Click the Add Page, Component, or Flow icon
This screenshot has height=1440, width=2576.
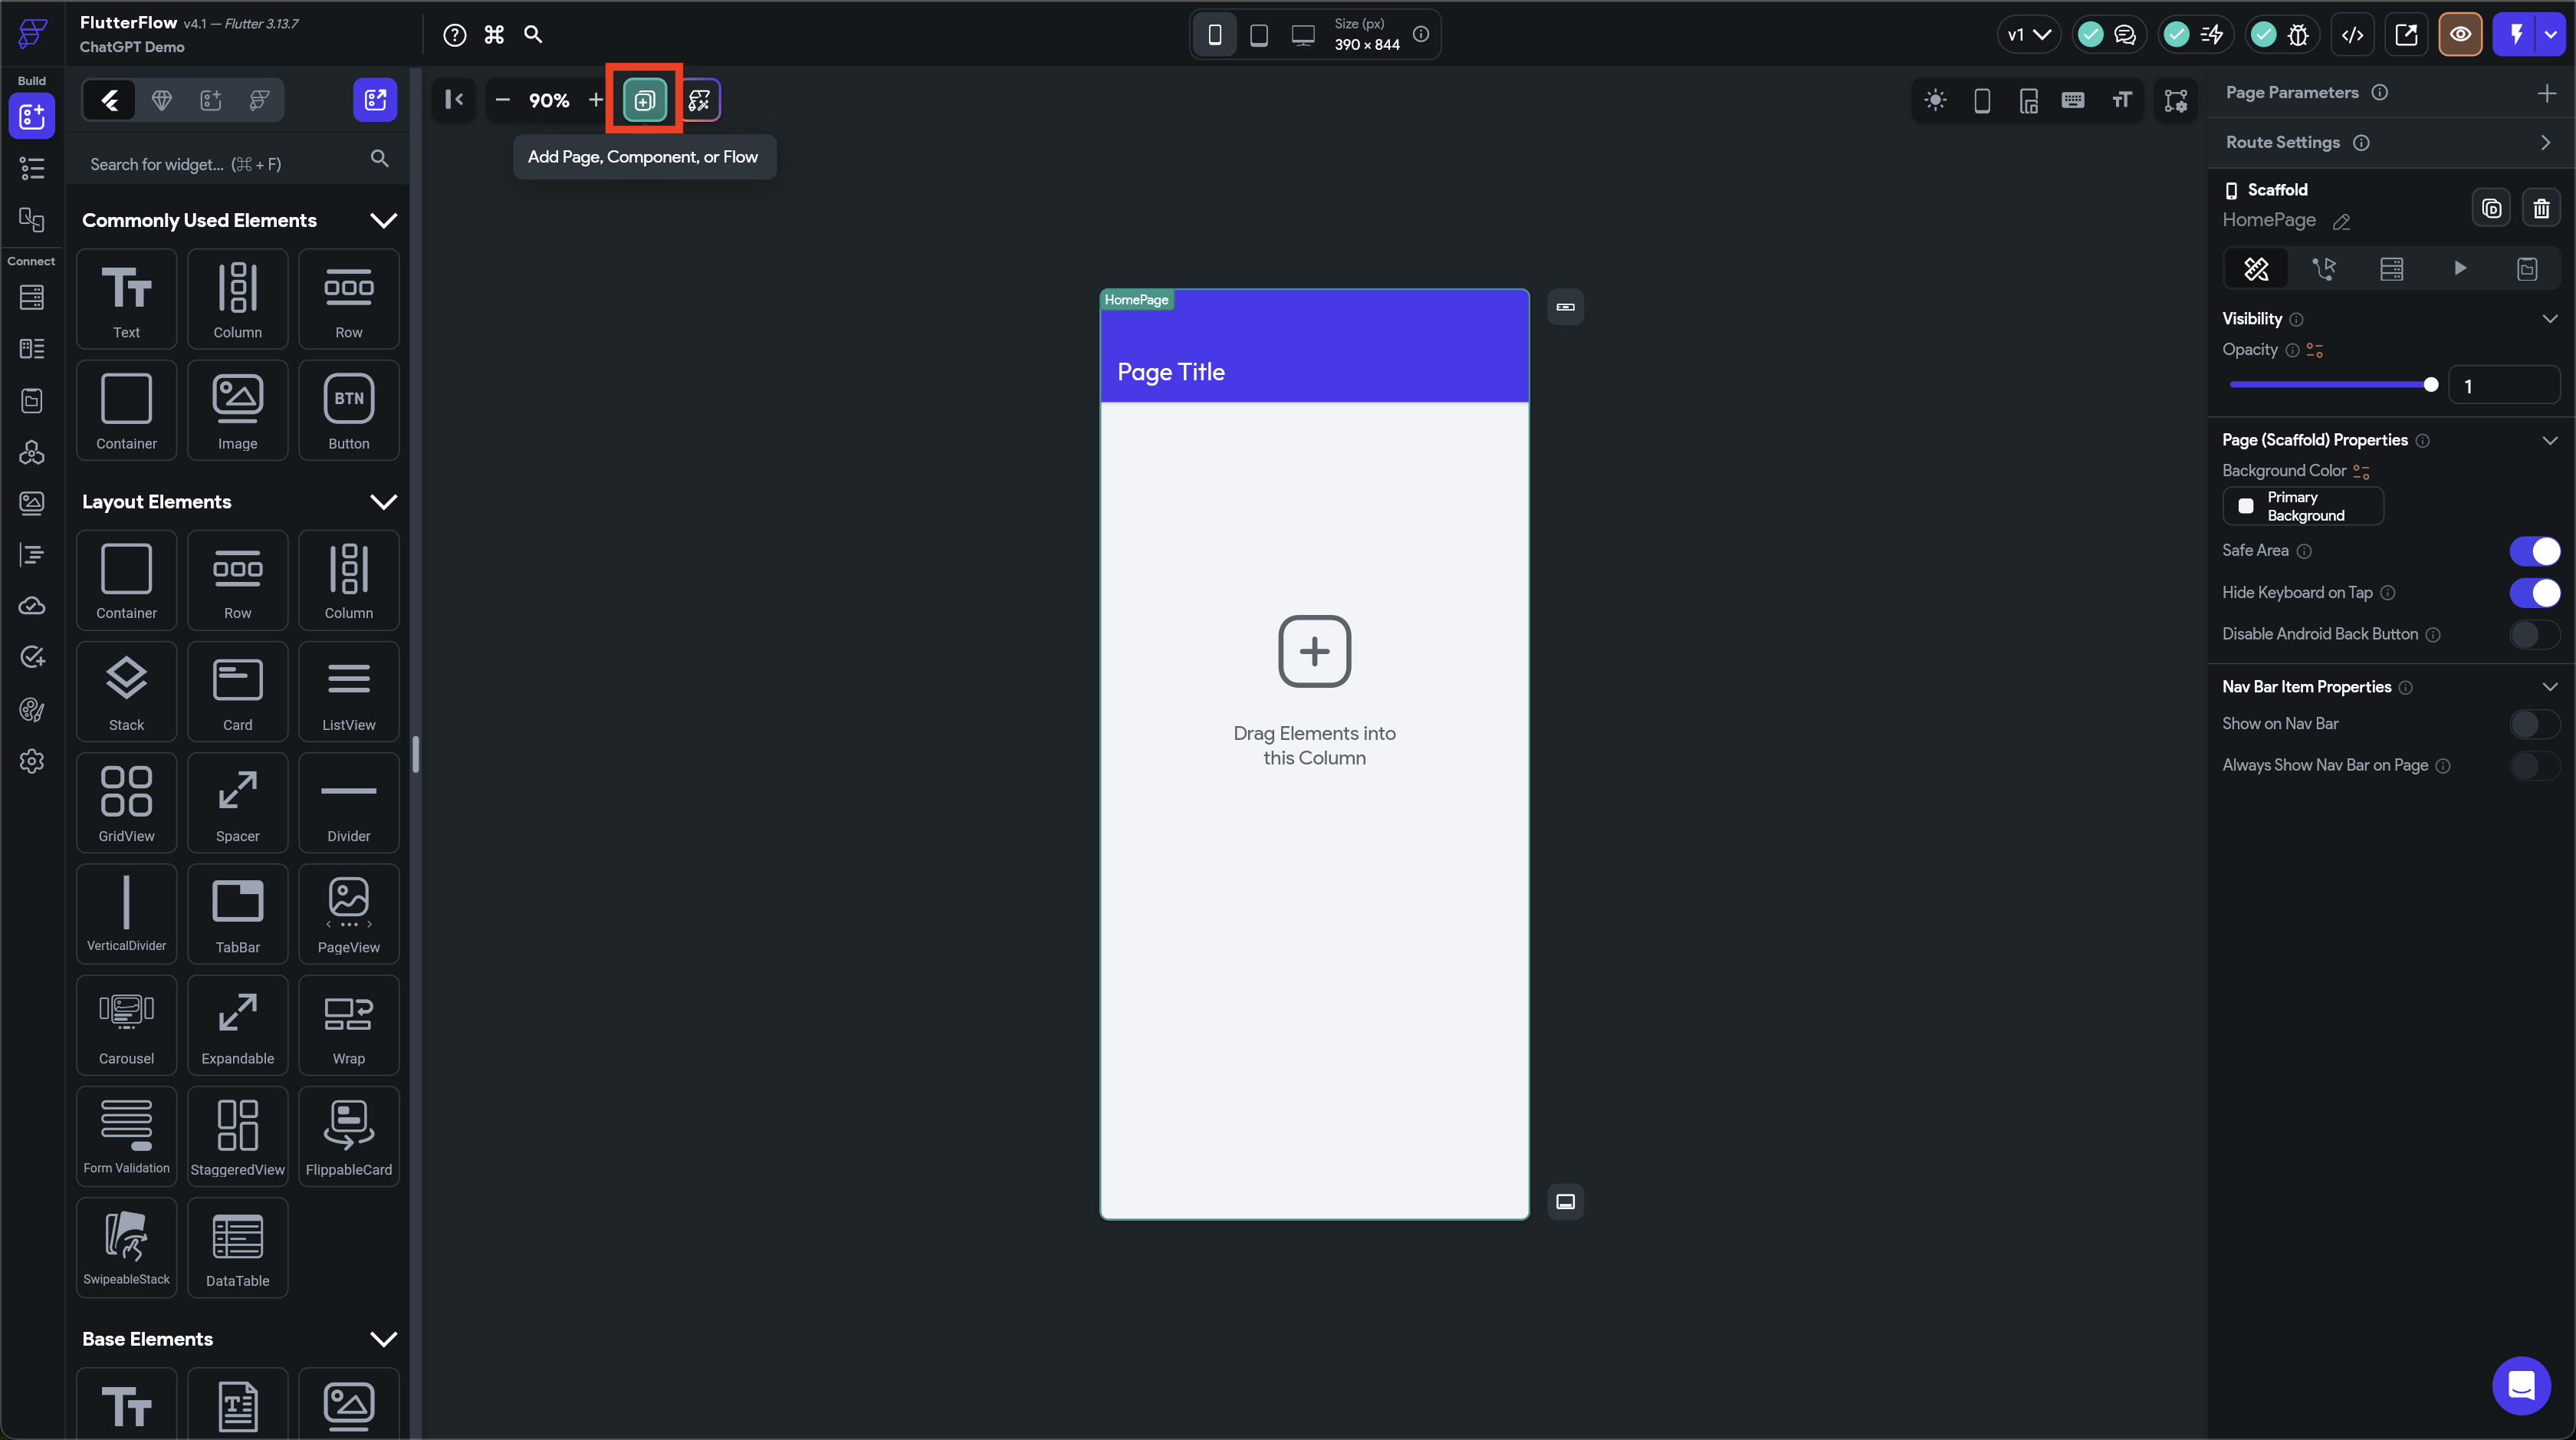tap(644, 100)
